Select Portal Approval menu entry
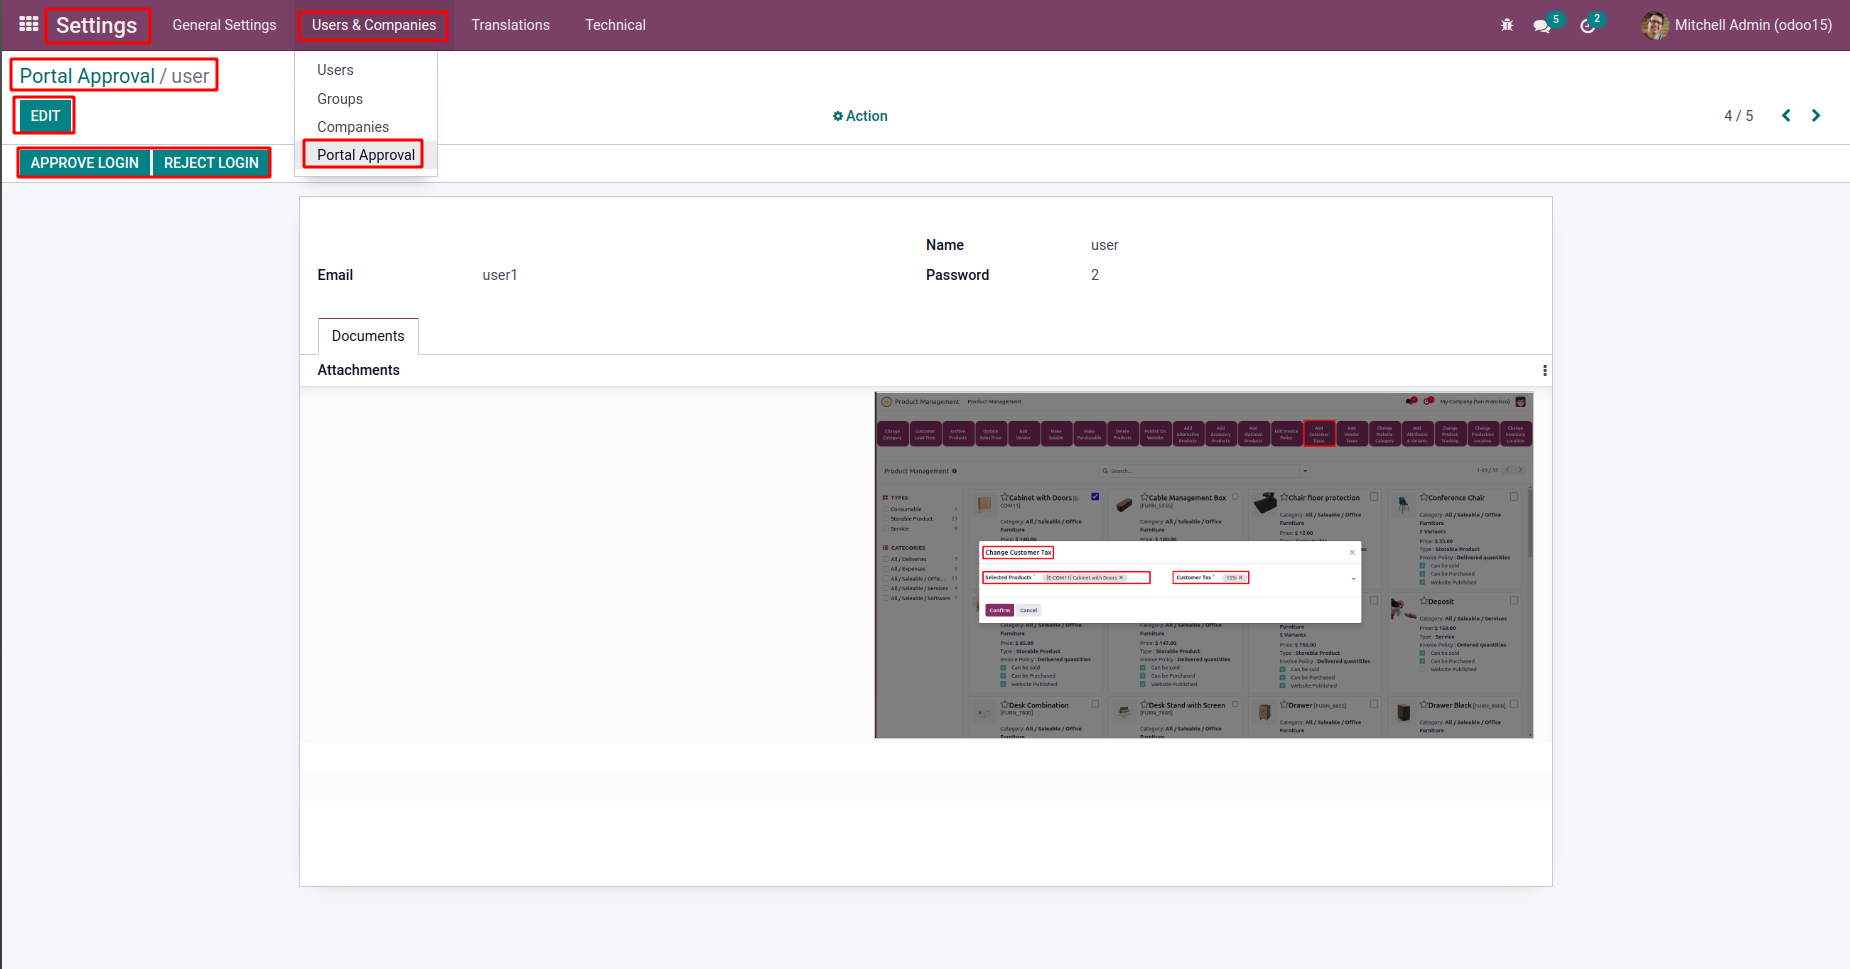The height and width of the screenshot is (969, 1850). 366,155
